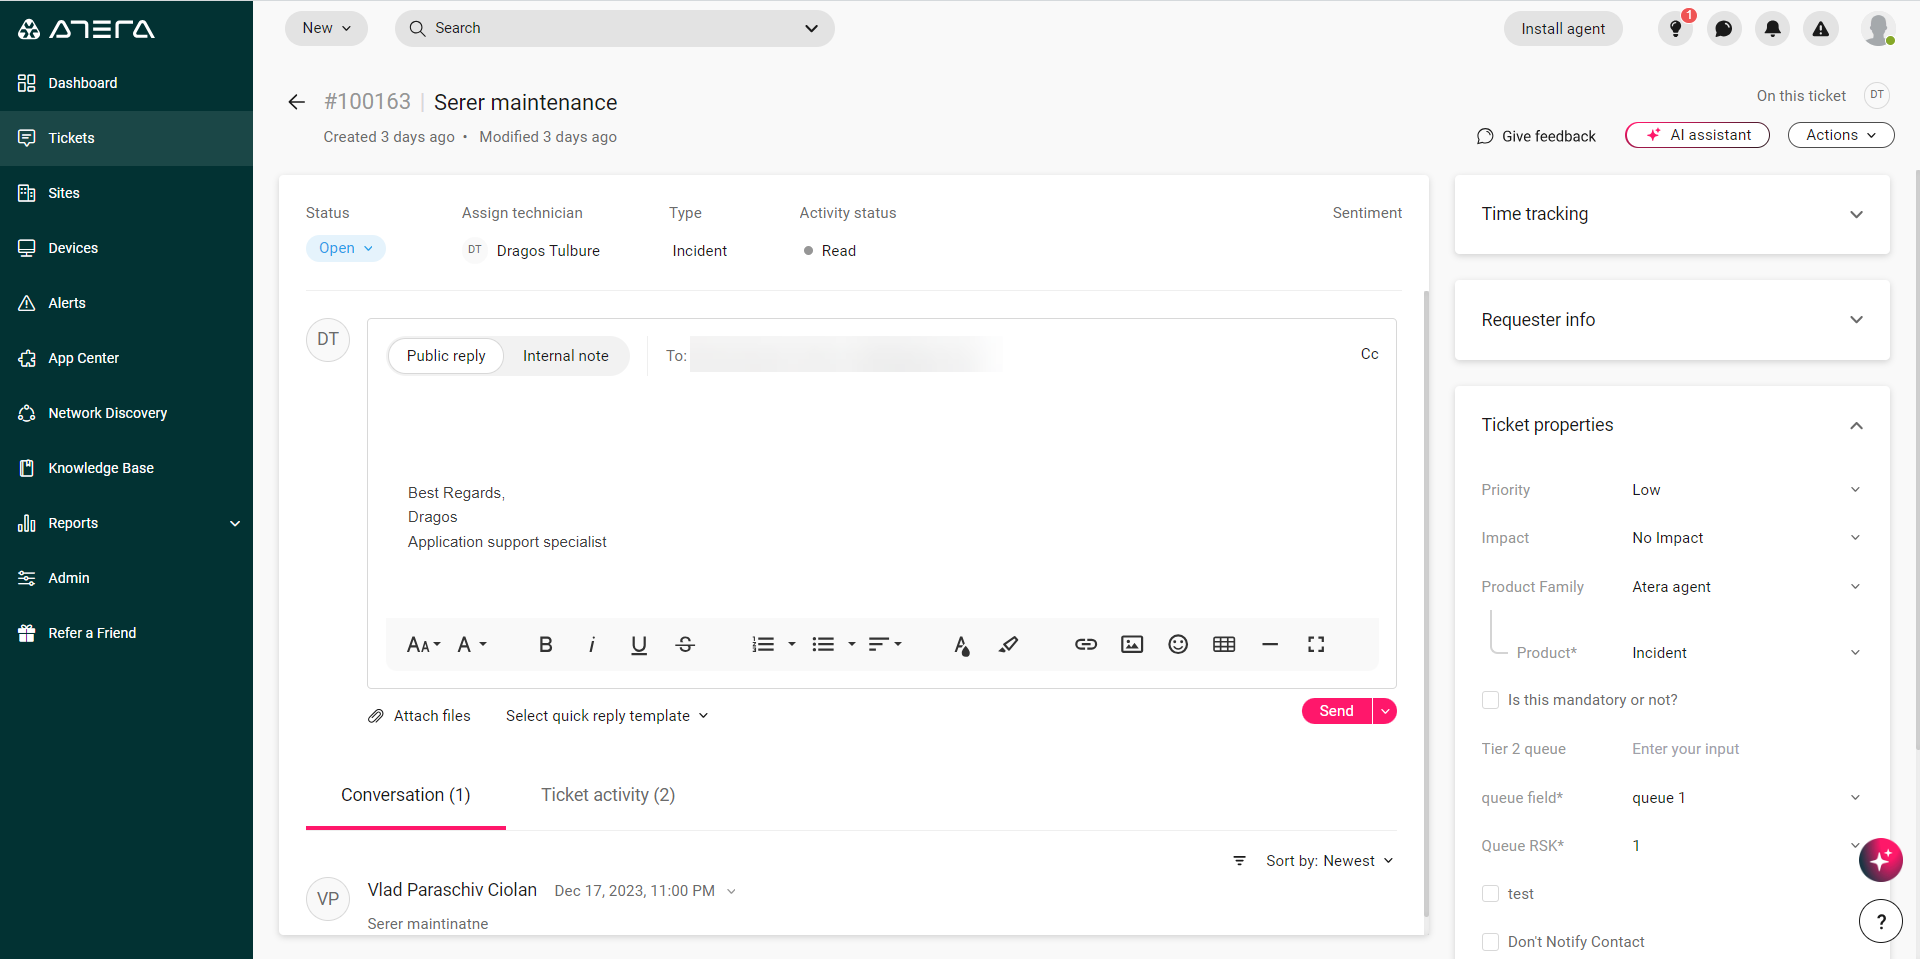
Task: Insert an image into the reply
Action: [x=1131, y=645]
